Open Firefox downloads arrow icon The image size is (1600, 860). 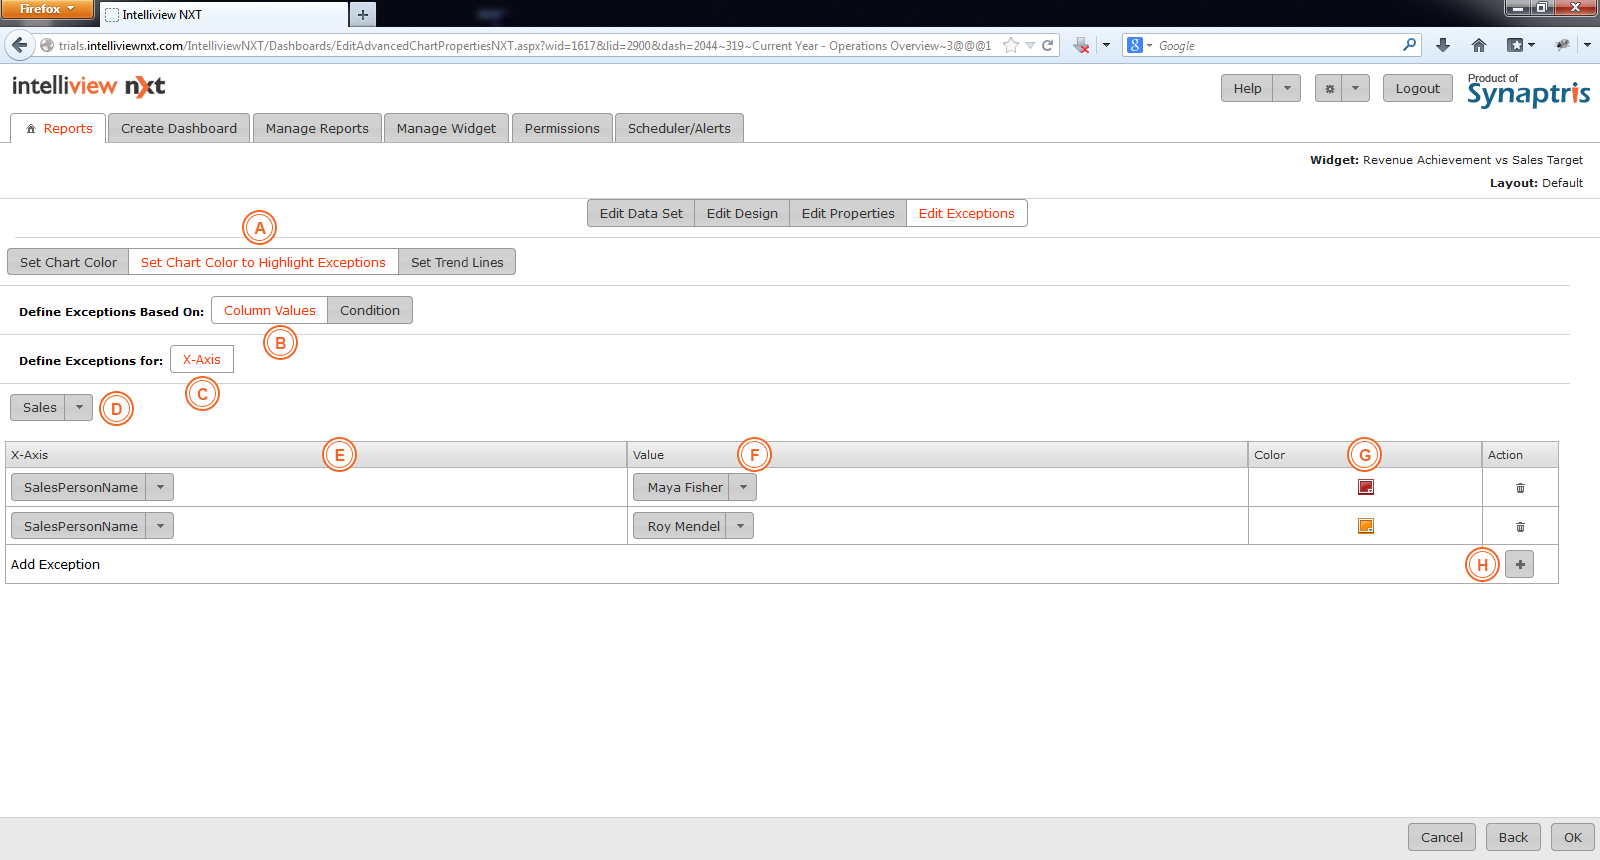(x=1442, y=45)
